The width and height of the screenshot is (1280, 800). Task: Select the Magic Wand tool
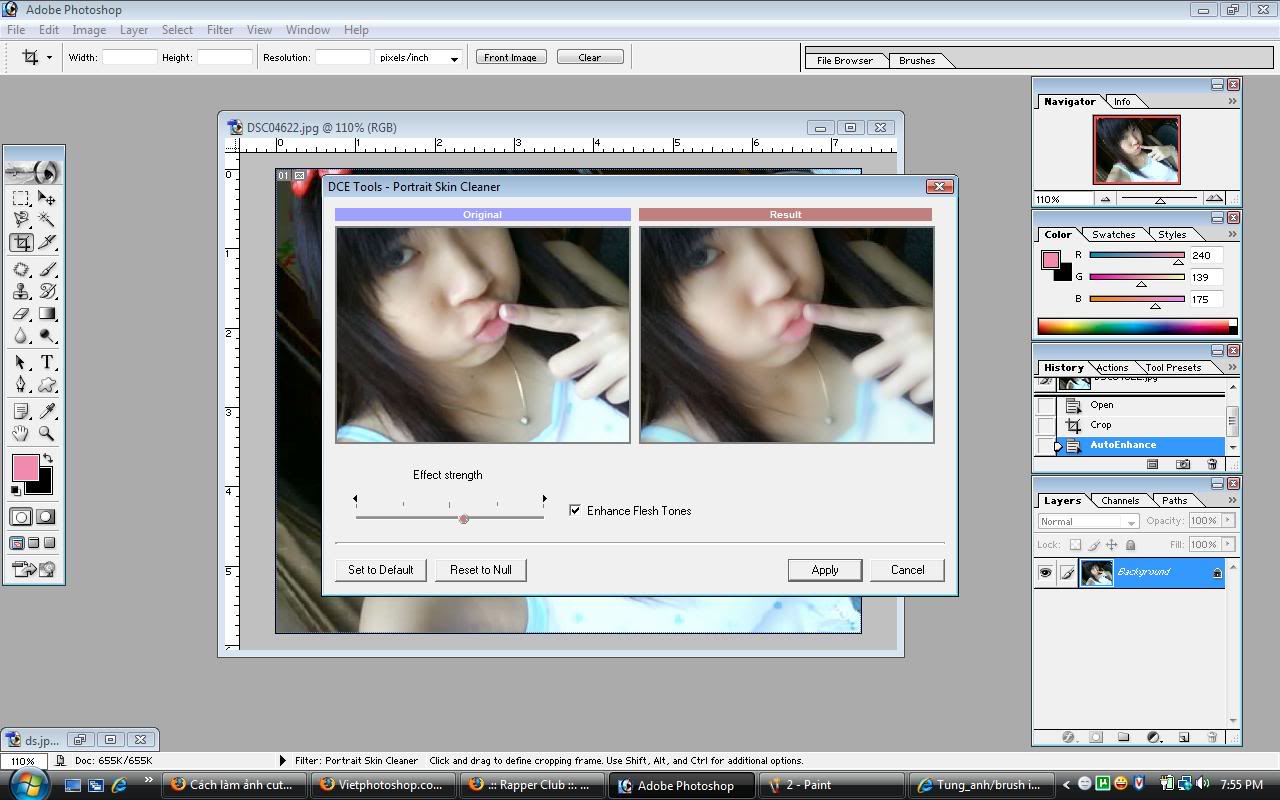click(x=46, y=220)
